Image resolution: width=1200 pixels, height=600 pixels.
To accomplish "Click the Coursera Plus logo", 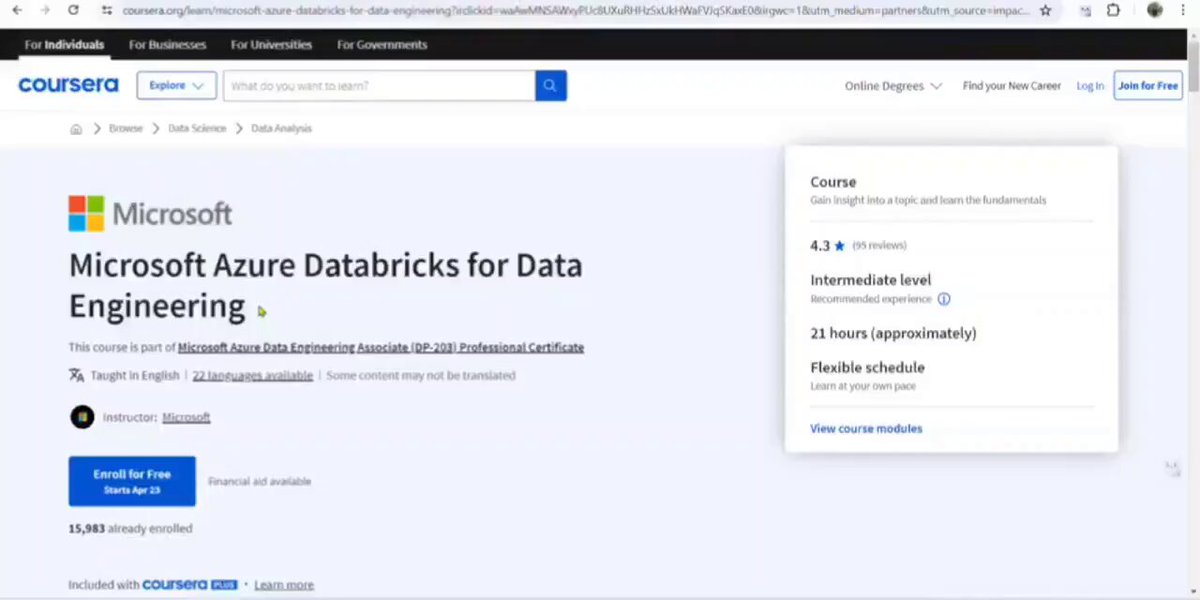I will (190, 585).
